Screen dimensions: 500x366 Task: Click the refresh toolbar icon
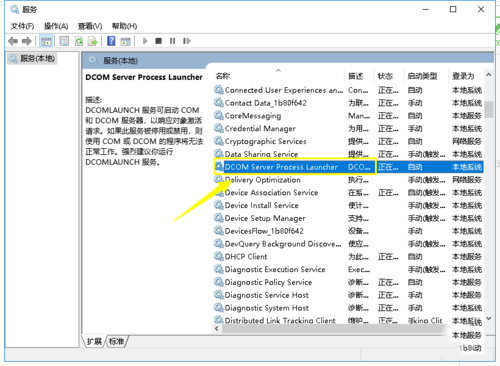coord(79,41)
